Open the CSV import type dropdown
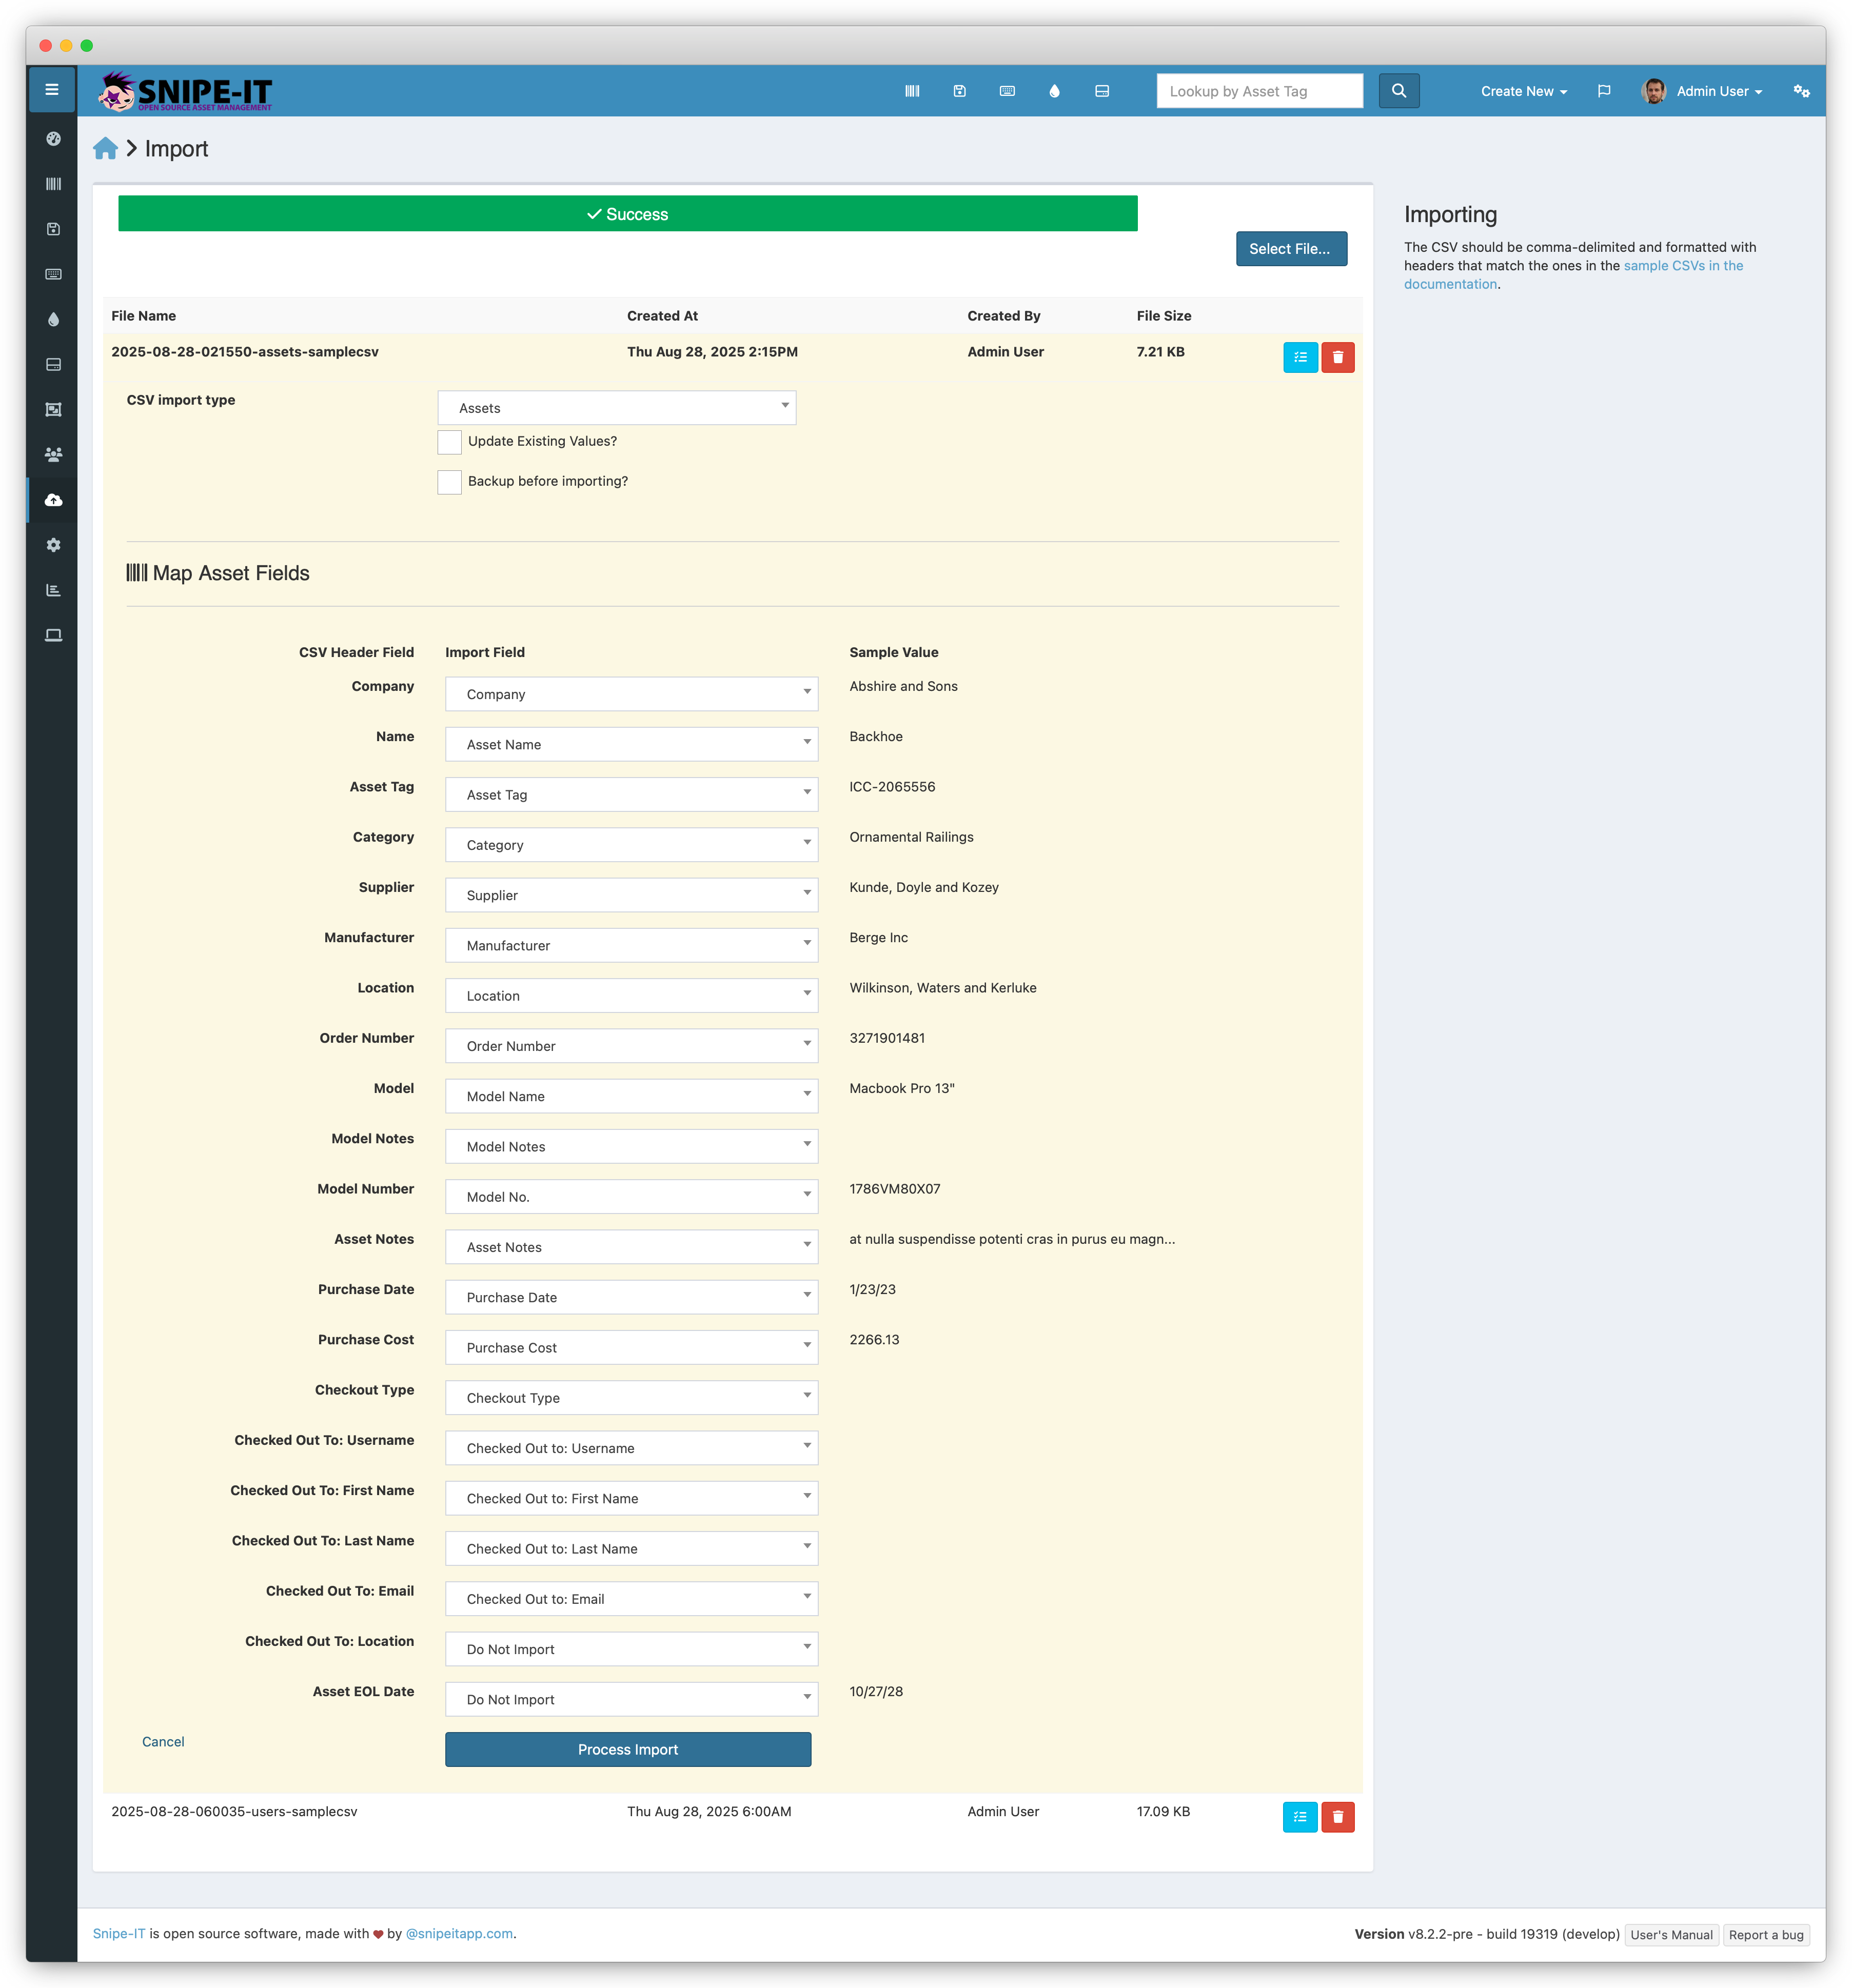The image size is (1852, 1988). tap(617, 408)
